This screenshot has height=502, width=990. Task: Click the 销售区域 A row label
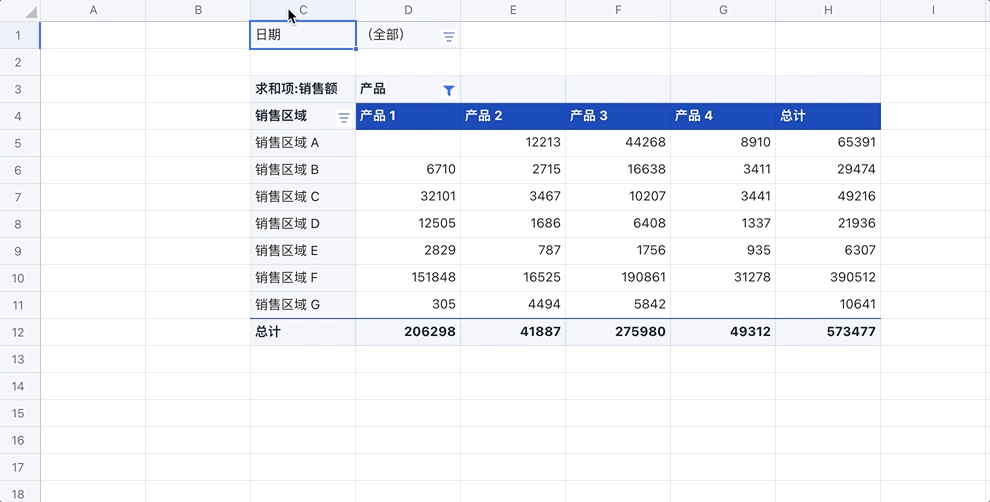(303, 143)
